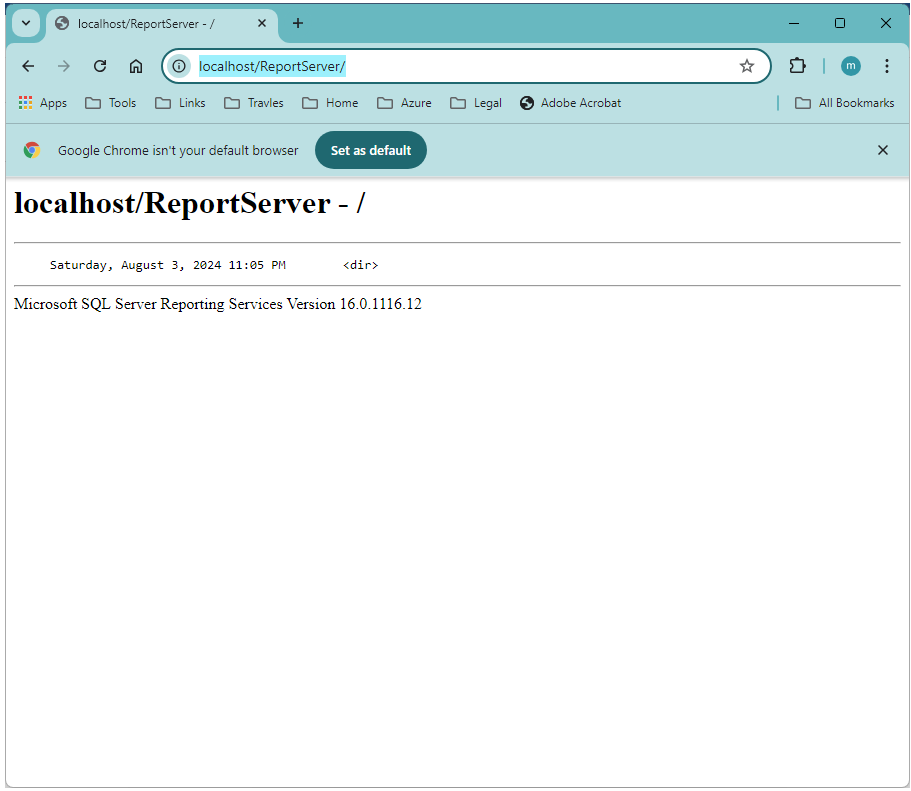Close the localhost/ReportServer tab
The image size is (911, 791).
[x=262, y=23]
